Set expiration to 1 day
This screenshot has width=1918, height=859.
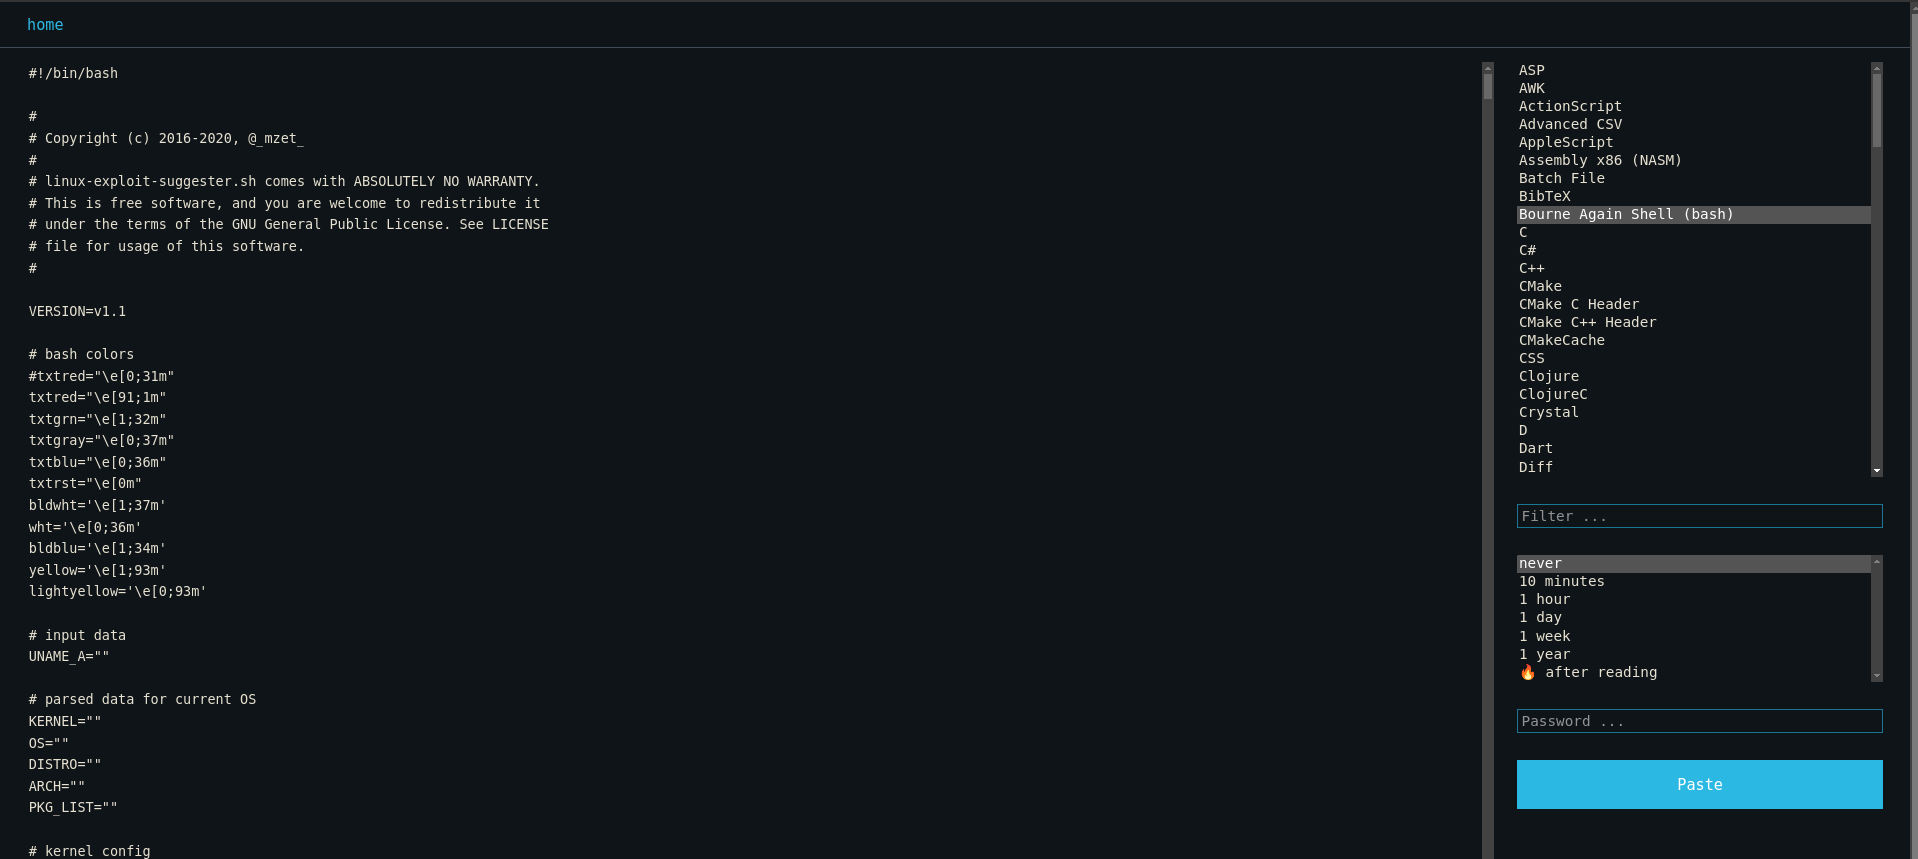point(1540,618)
